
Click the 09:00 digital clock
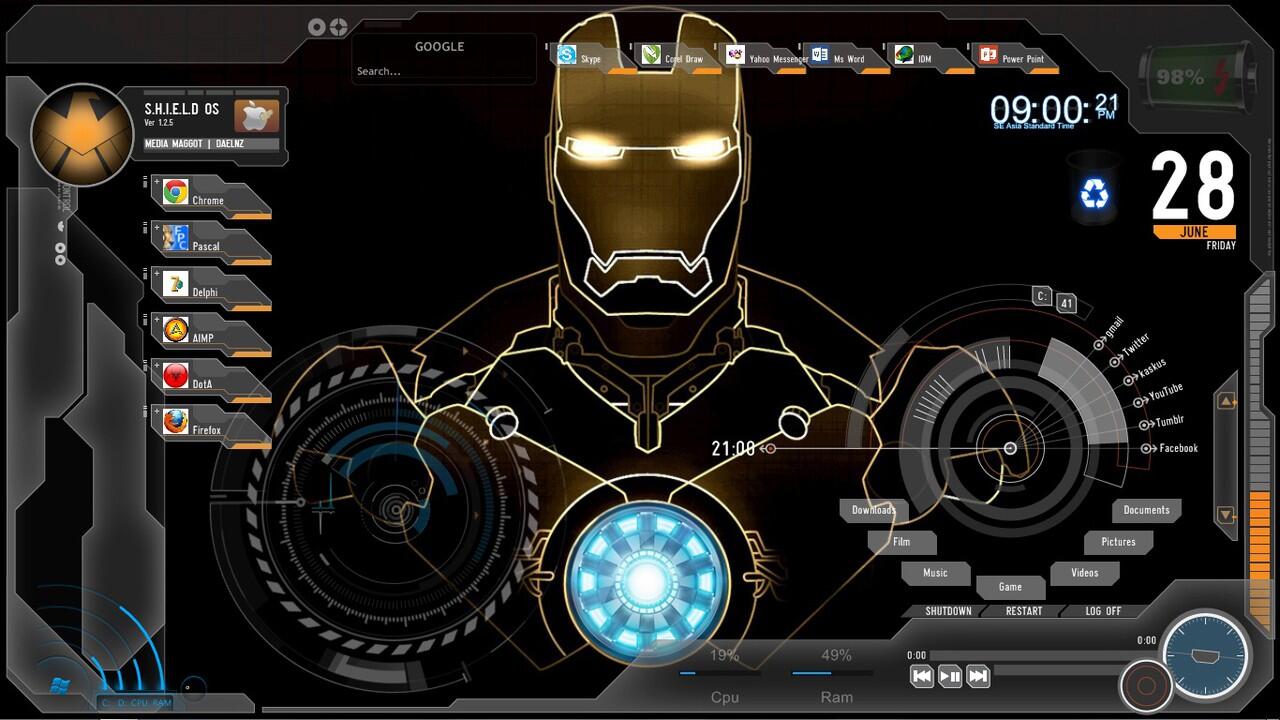coord(1054,109)
